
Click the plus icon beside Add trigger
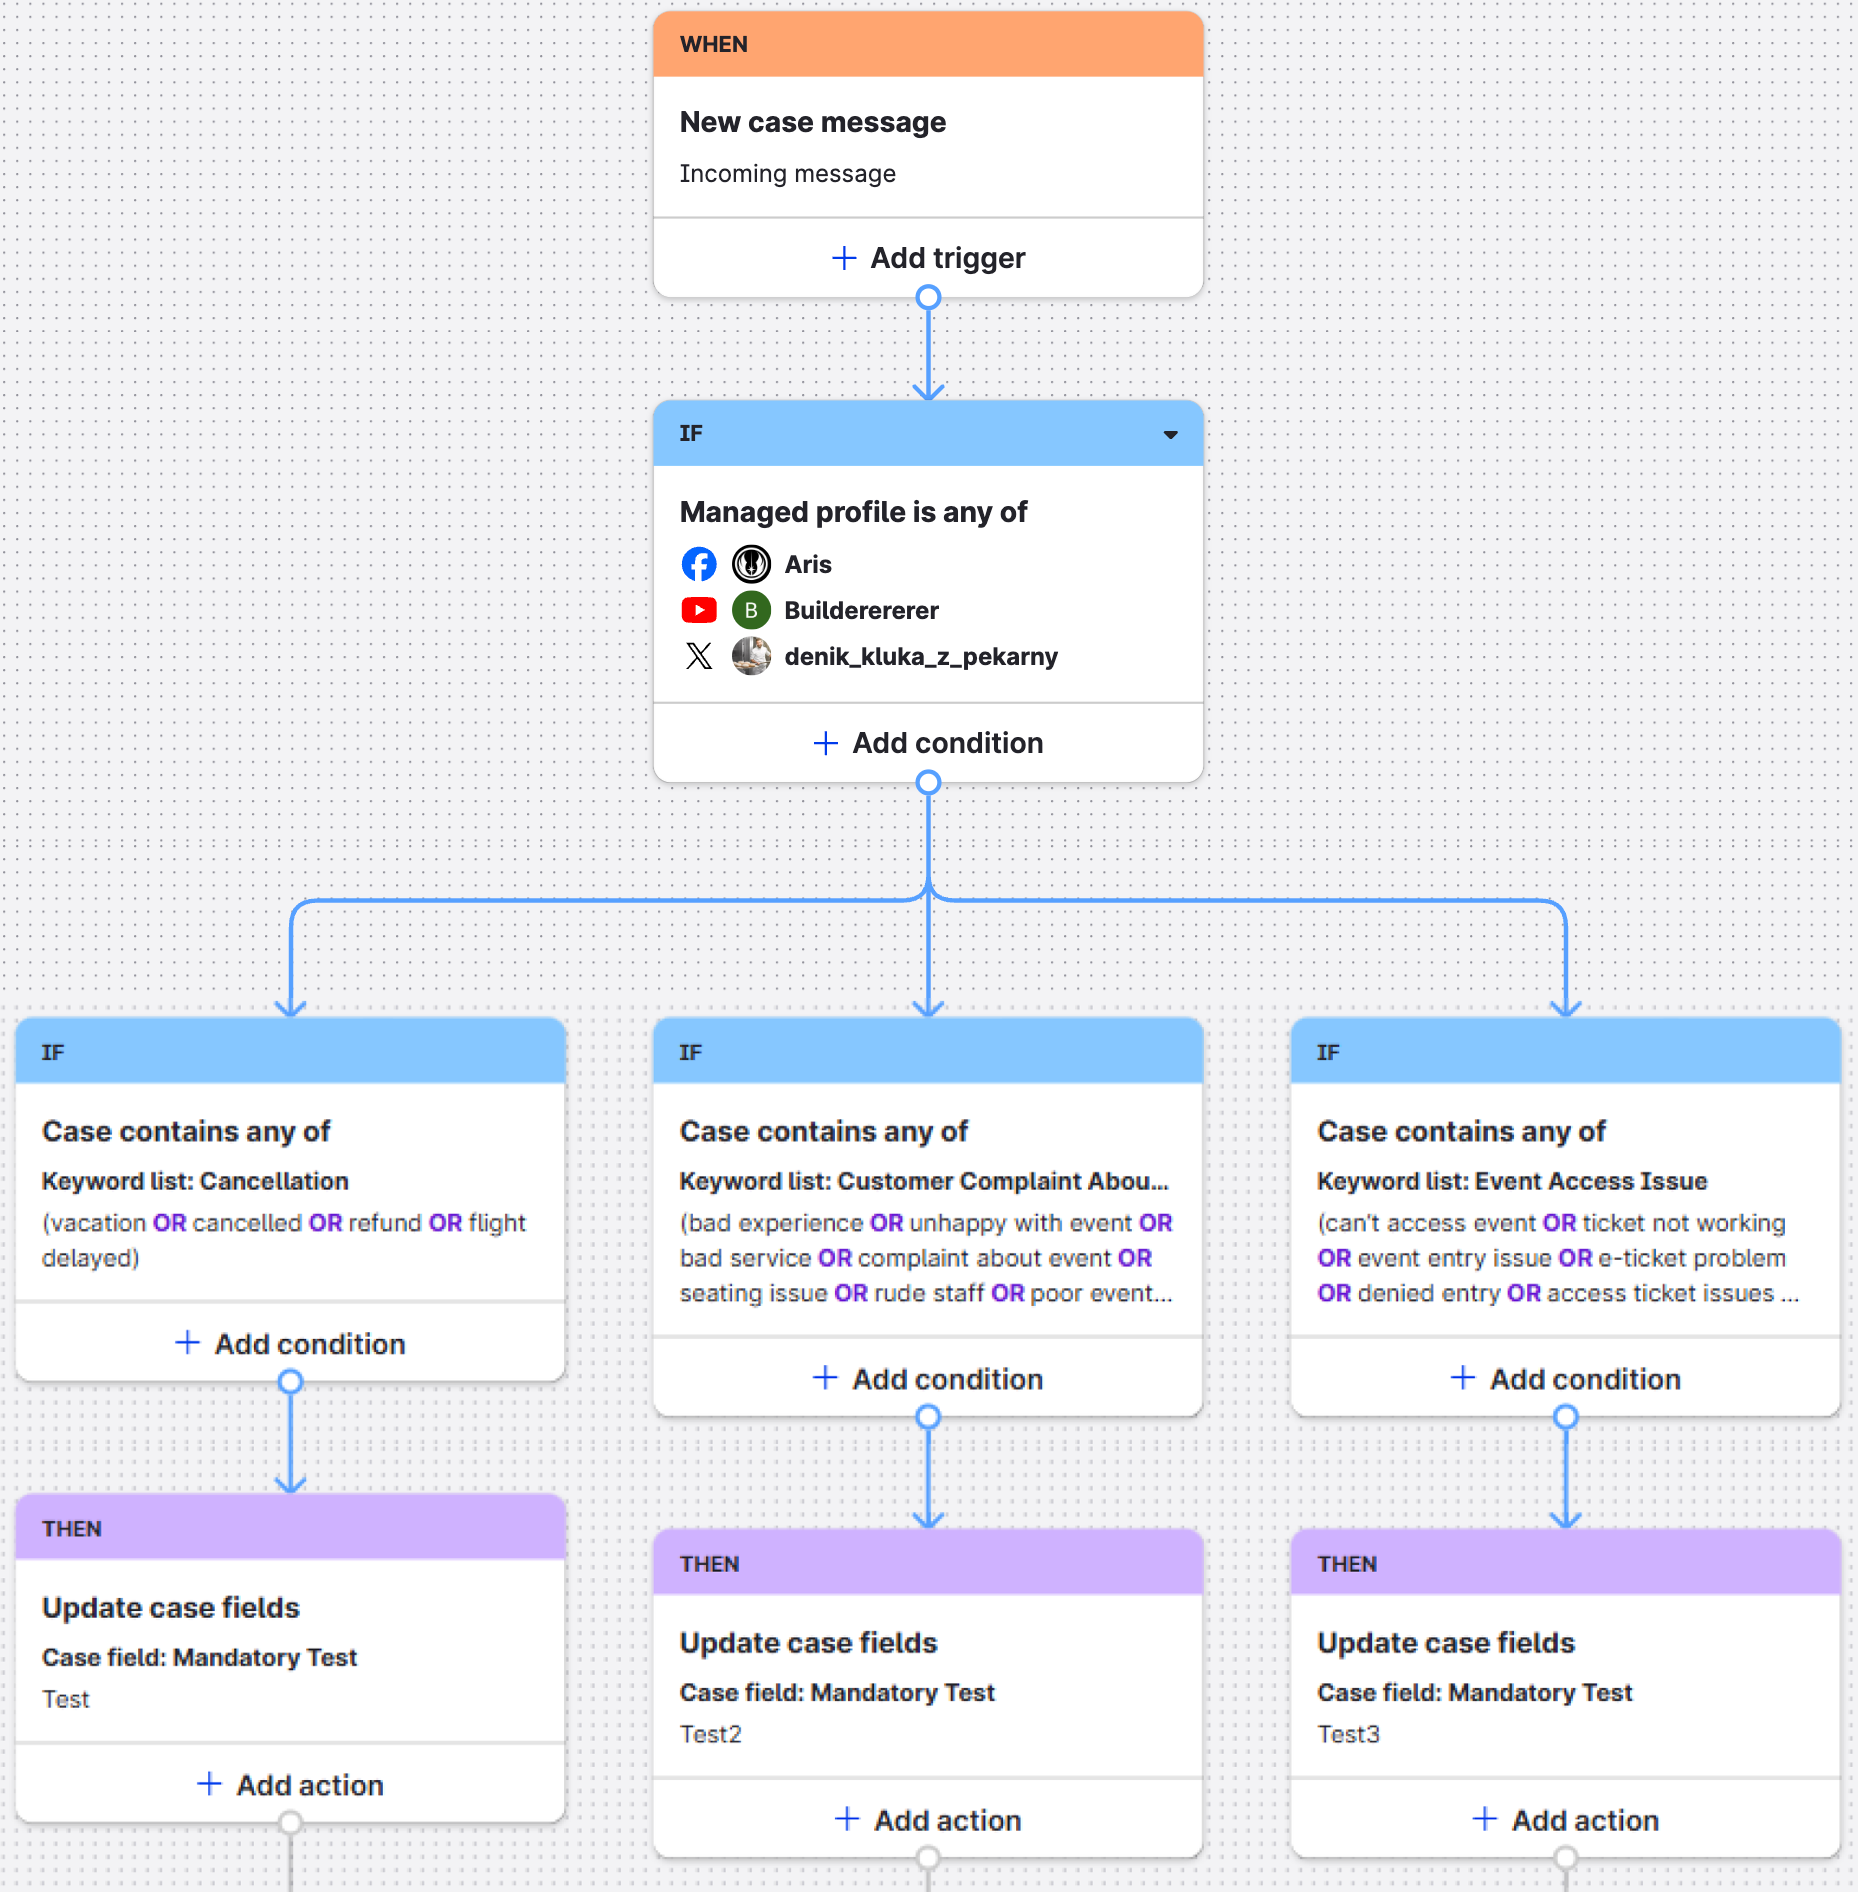pyautogui.click(x=844, y=258)
